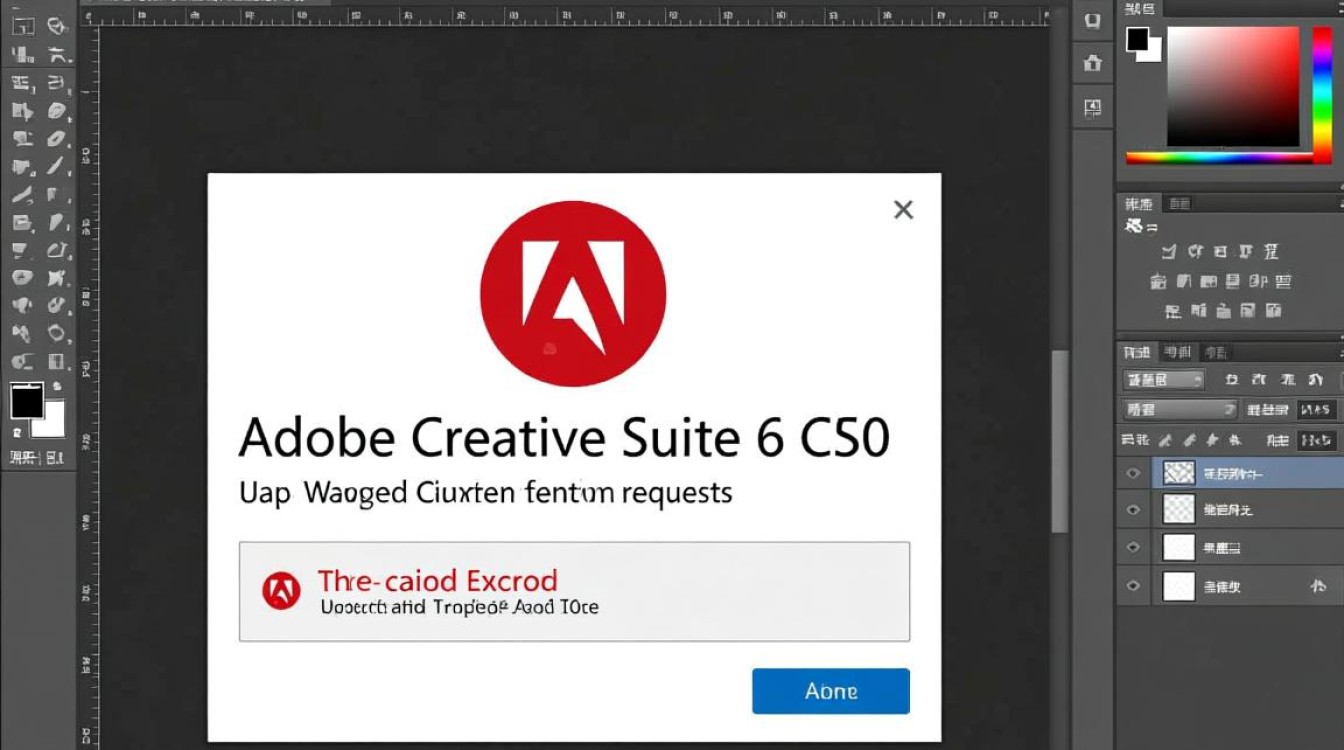Click the thumbnail of the highlighted top layer
The height and width of the screenshot is (750, 1344).
pyautogui.click(x=1179, y=472)
